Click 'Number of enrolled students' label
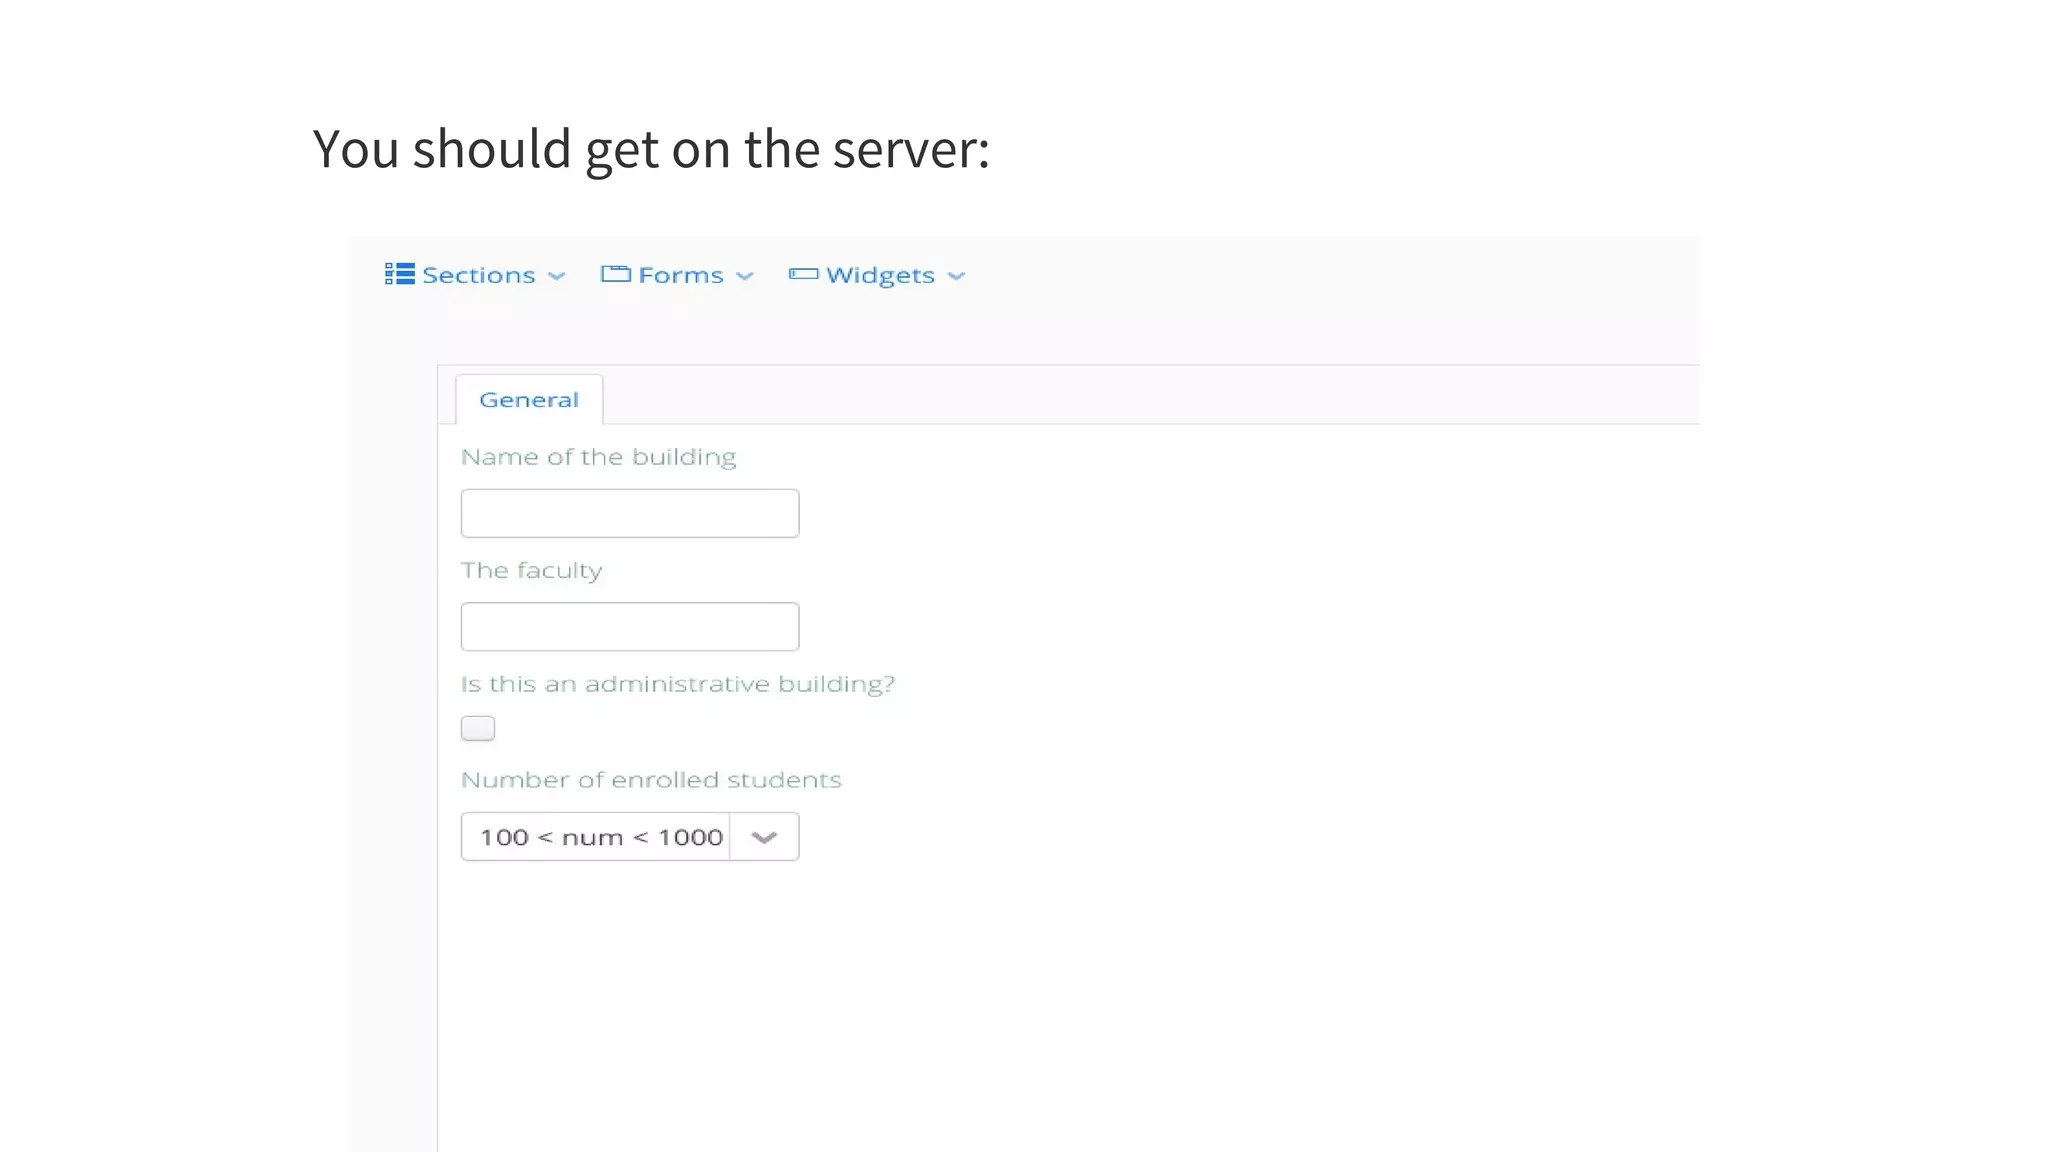The image size is (2048, 1152). click(651, 780)
